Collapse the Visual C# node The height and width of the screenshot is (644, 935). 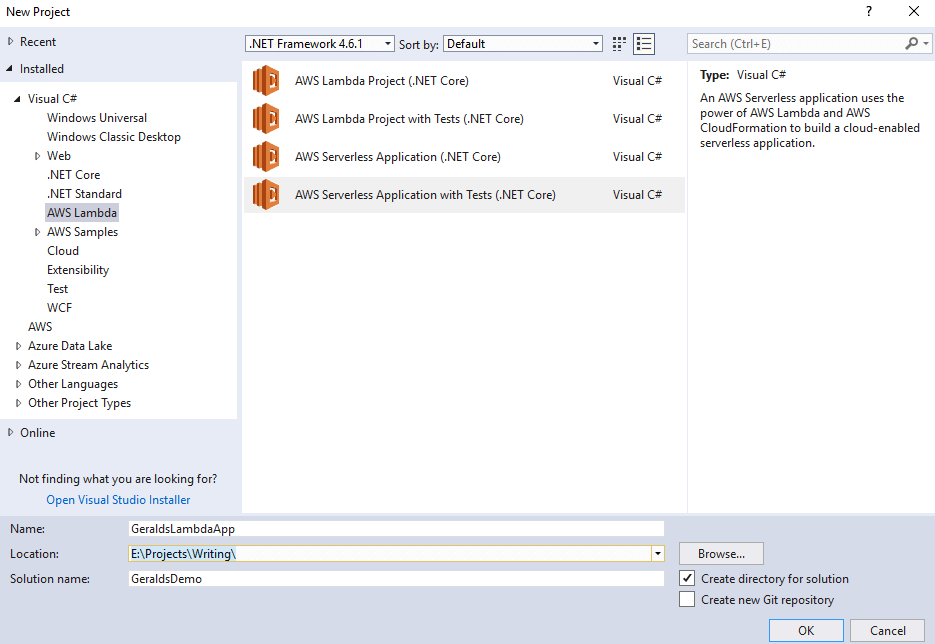point(18,99)
